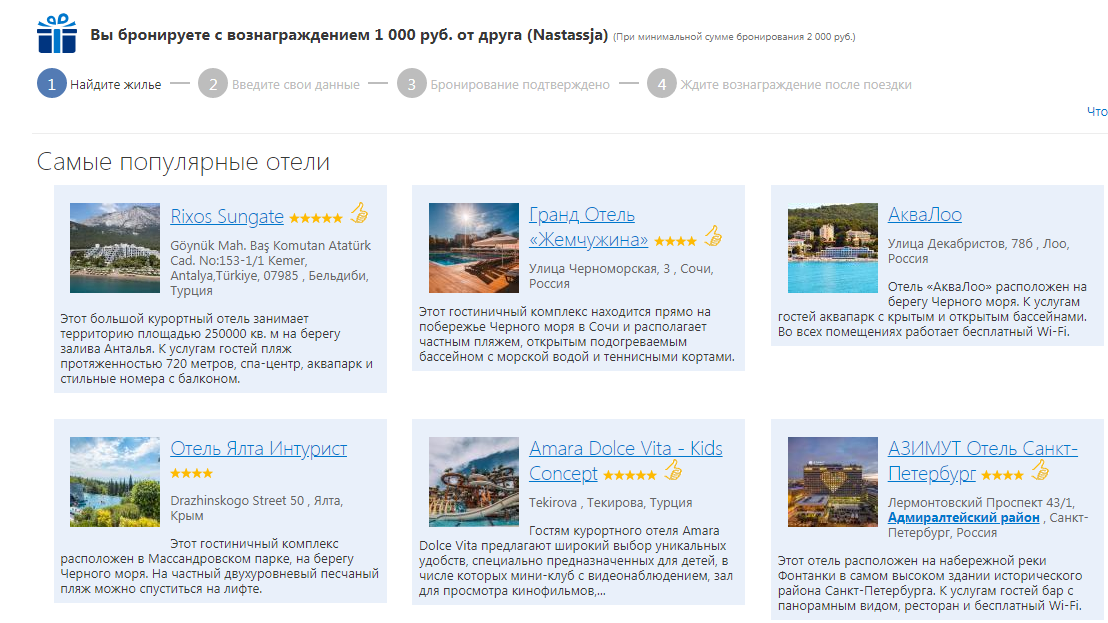Screen dimensions: 1108x623
Task: Click the Amara Dolce Vita waterpark photo
Action: tap(473, 482)
